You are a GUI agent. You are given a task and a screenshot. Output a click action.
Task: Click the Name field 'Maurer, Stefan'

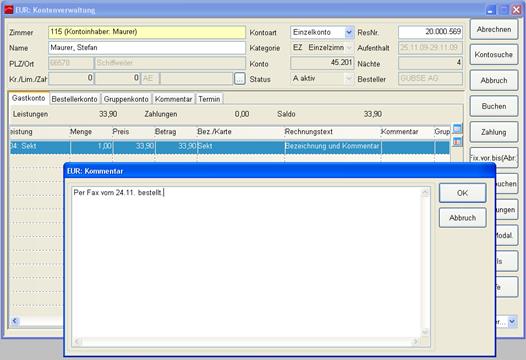[147, 48]
